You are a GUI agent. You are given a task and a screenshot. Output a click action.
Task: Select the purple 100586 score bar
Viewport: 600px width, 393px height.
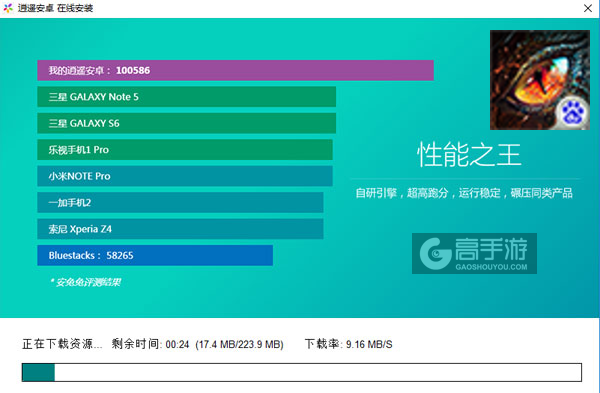point(235,70)
